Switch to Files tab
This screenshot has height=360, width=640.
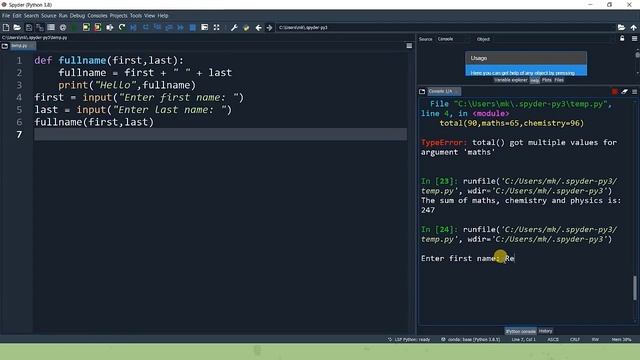point(559,80)
